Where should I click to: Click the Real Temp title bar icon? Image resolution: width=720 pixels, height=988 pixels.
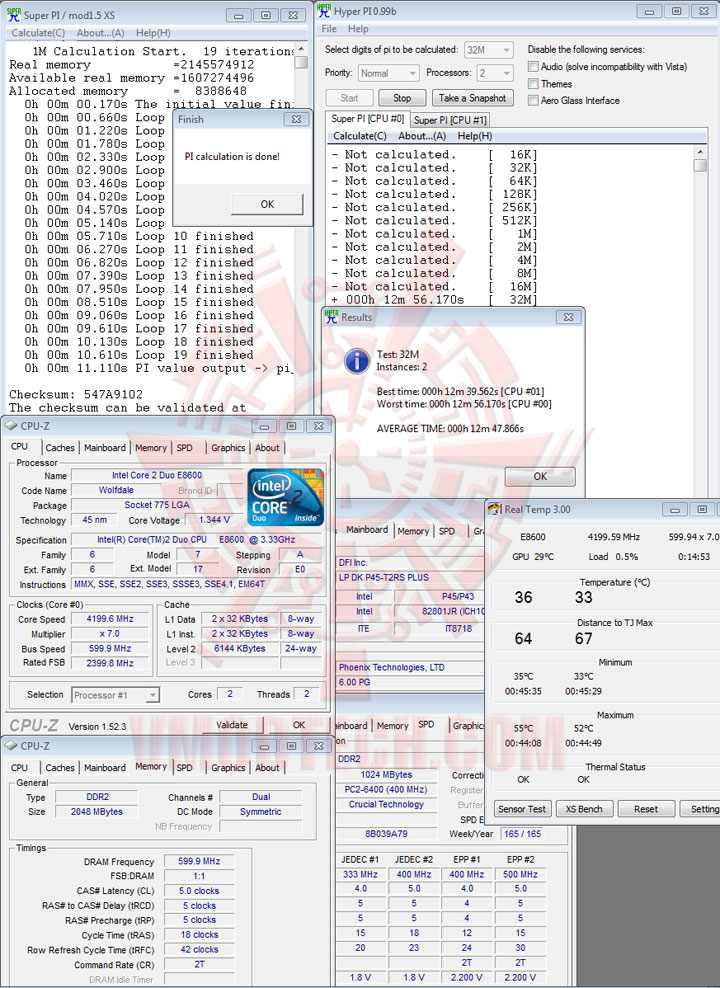click(x=494, y=509)
